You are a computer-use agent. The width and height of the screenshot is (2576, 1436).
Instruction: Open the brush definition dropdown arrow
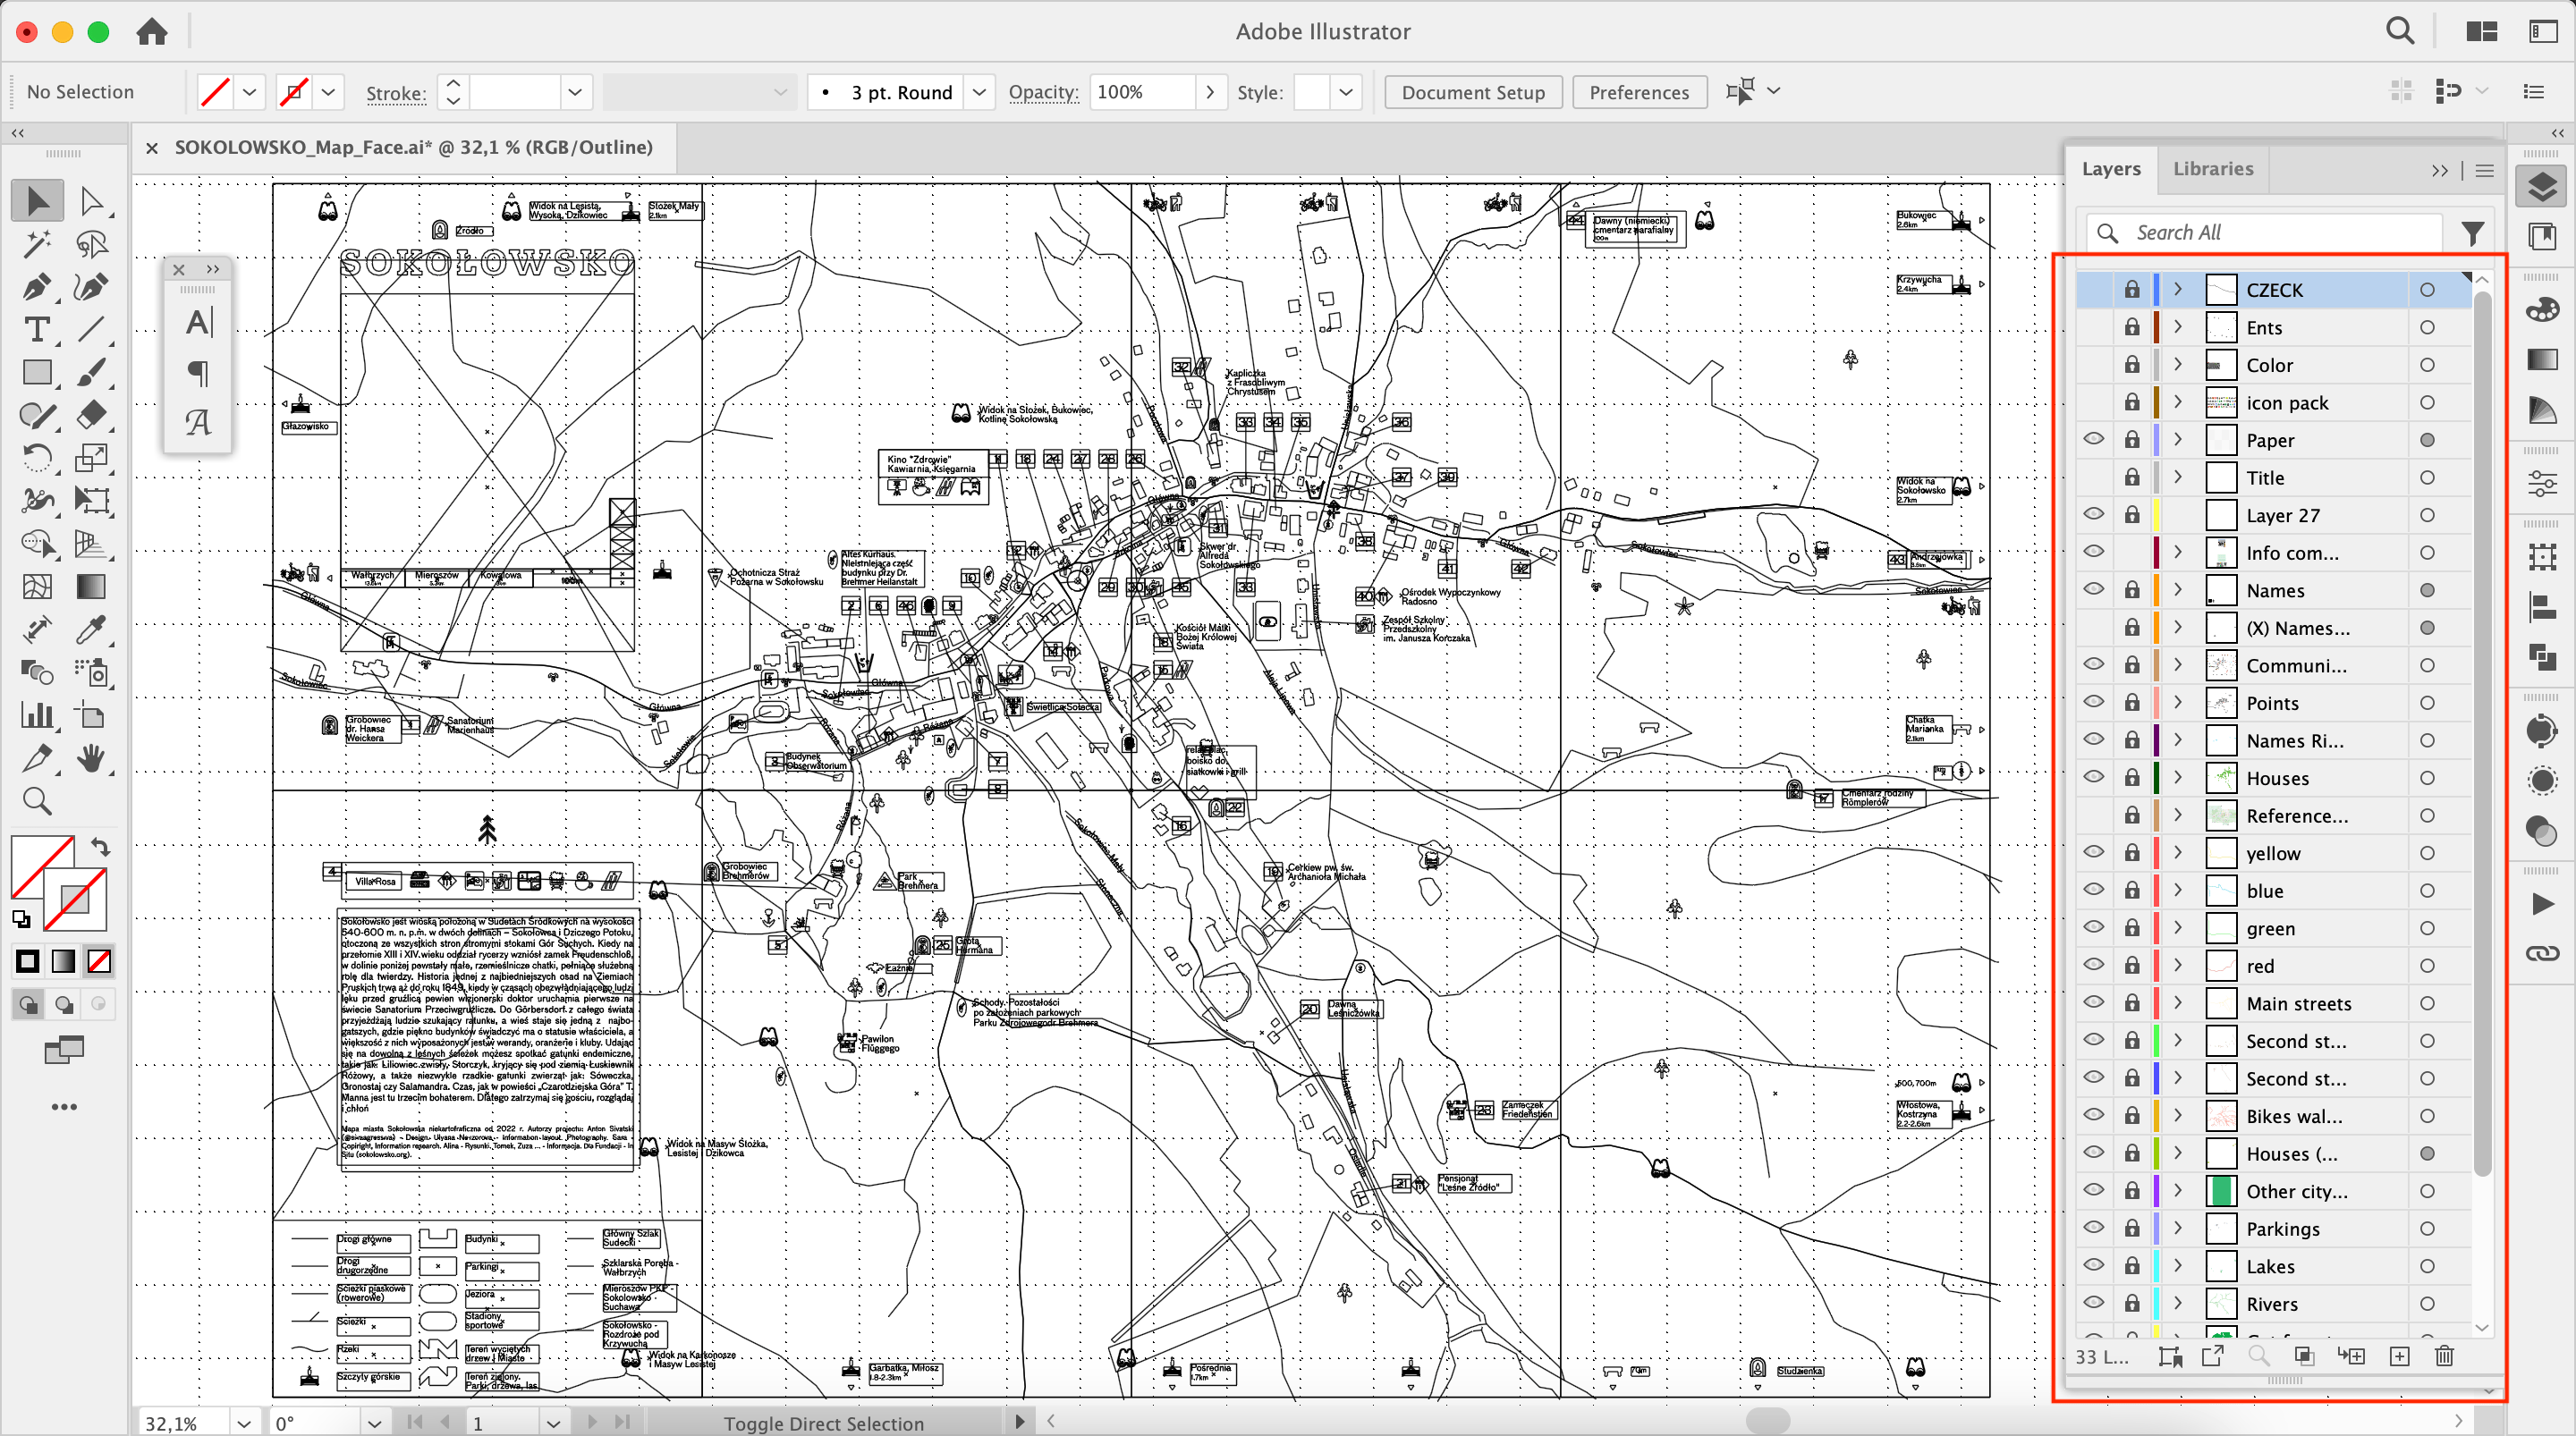pyautogui.click(x=980, y=92)
